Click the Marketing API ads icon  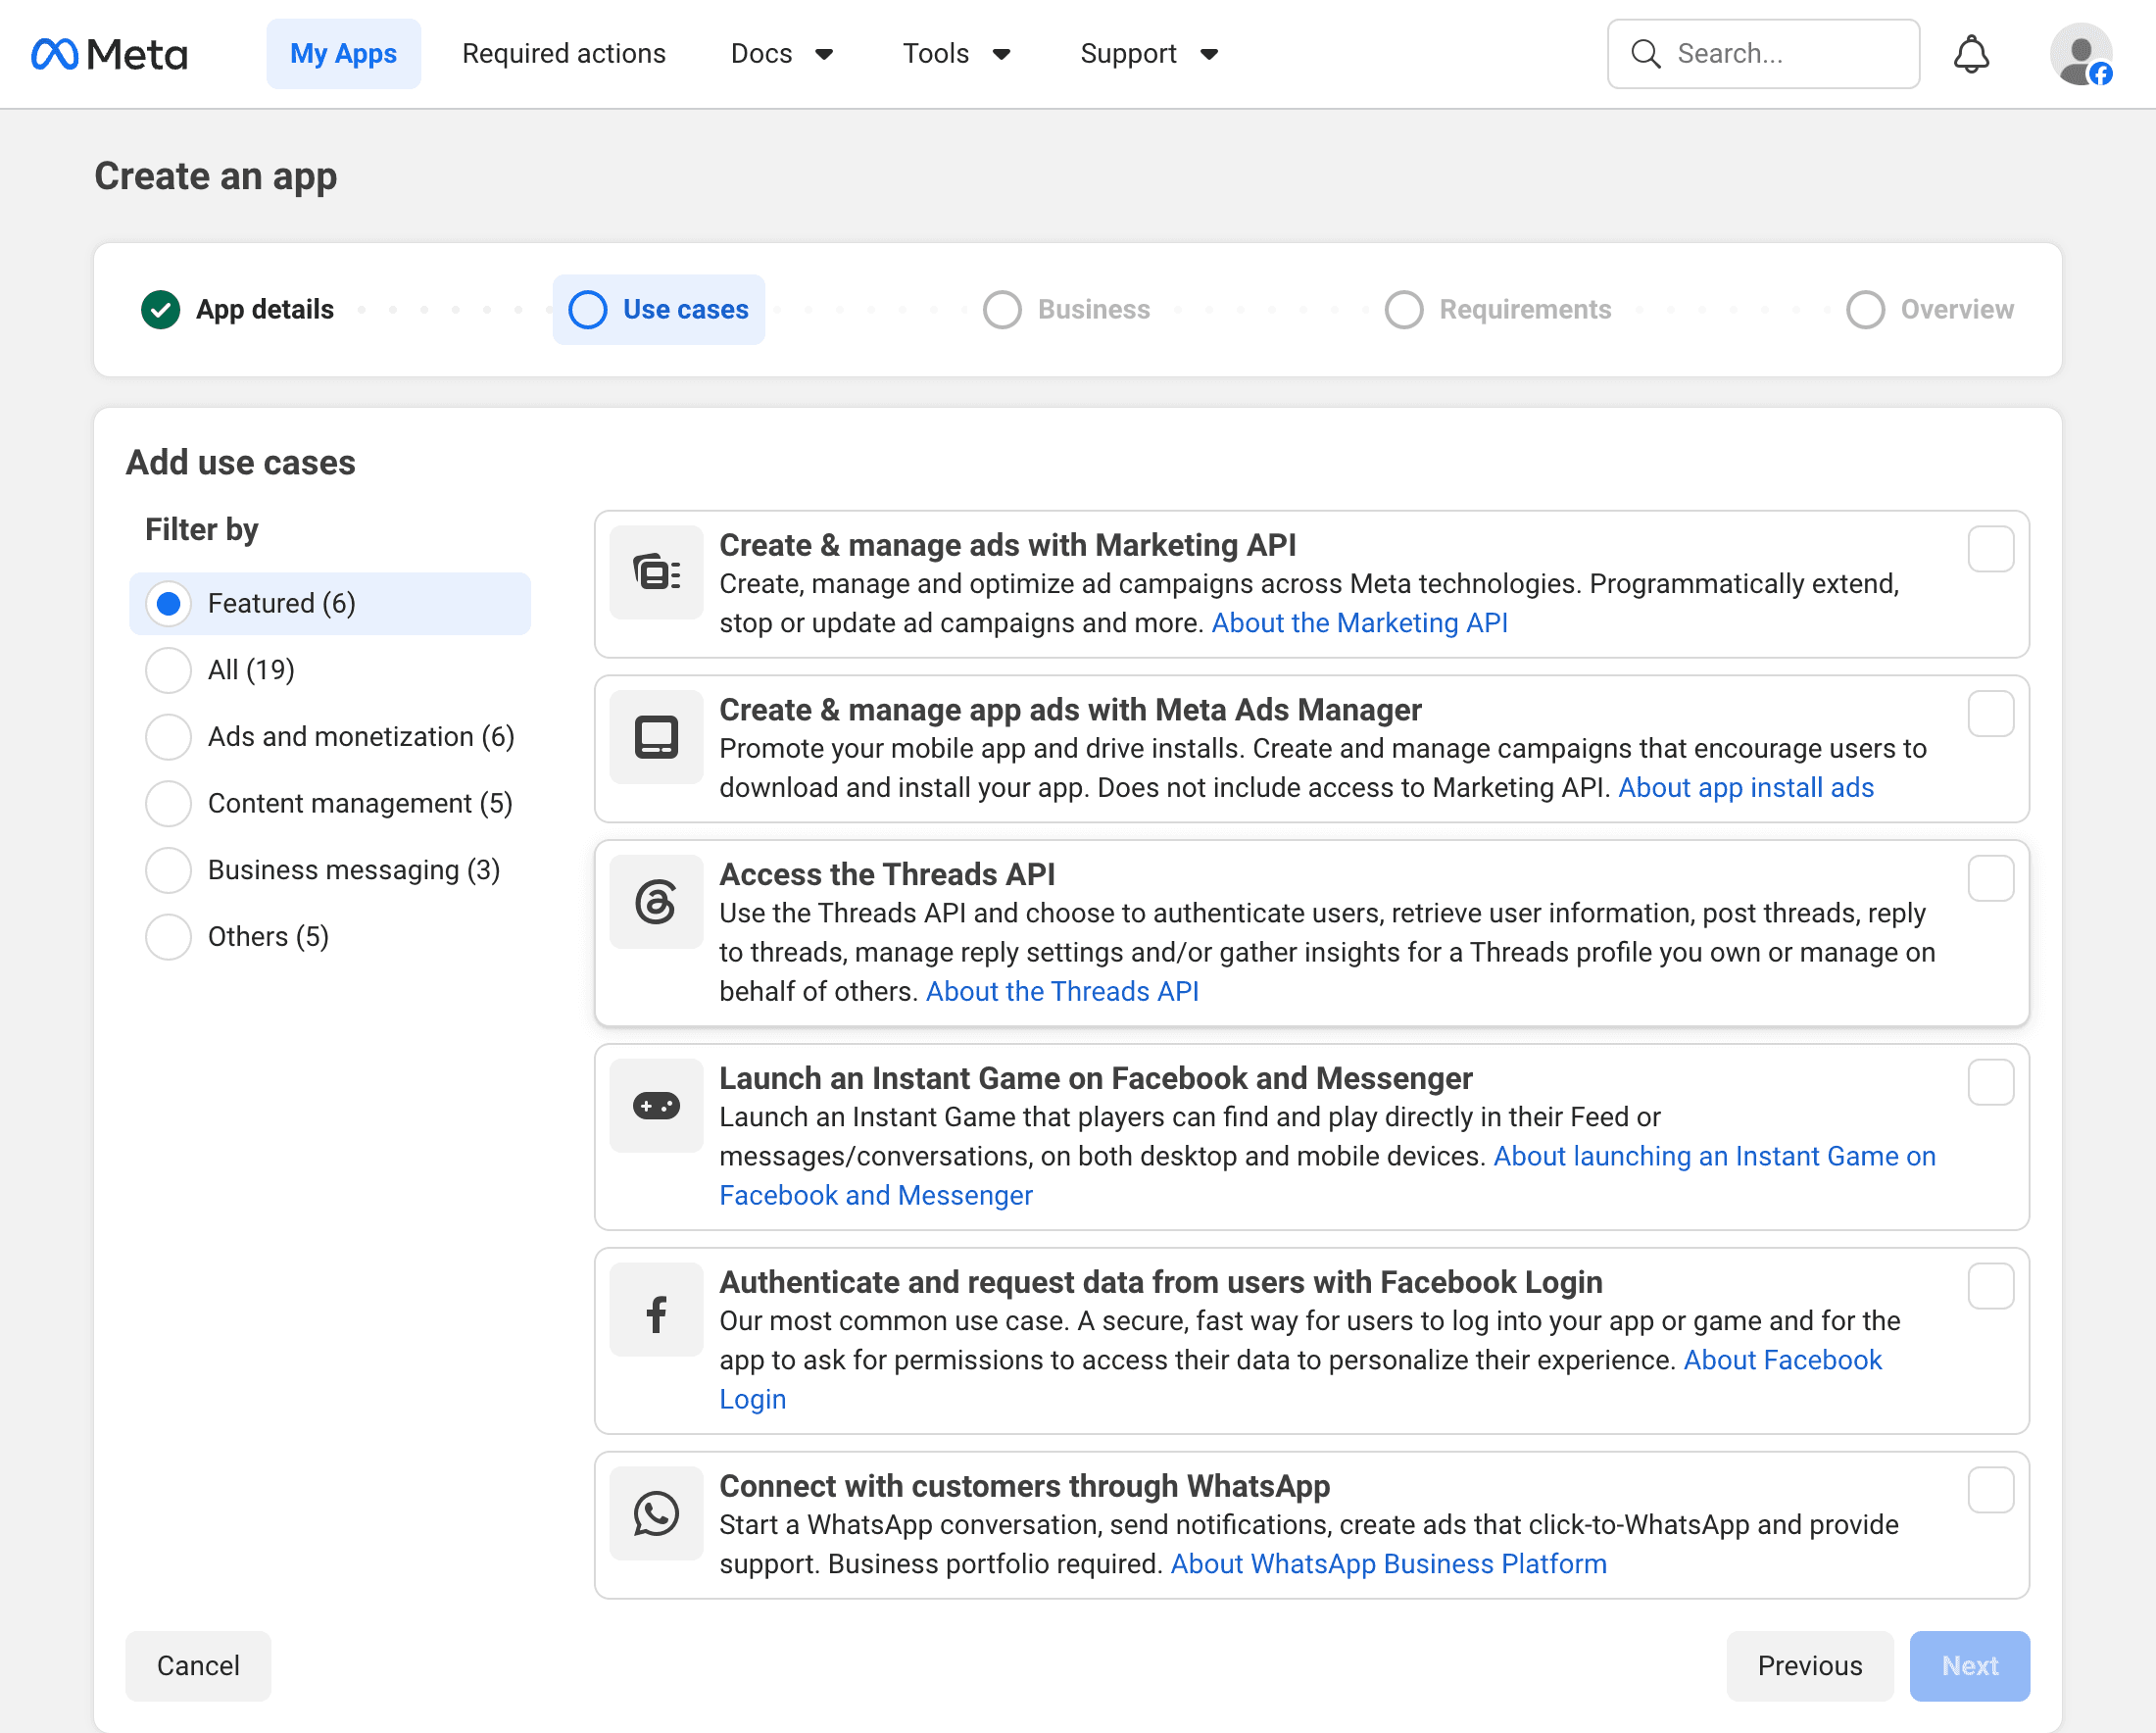tap(656, 573)
